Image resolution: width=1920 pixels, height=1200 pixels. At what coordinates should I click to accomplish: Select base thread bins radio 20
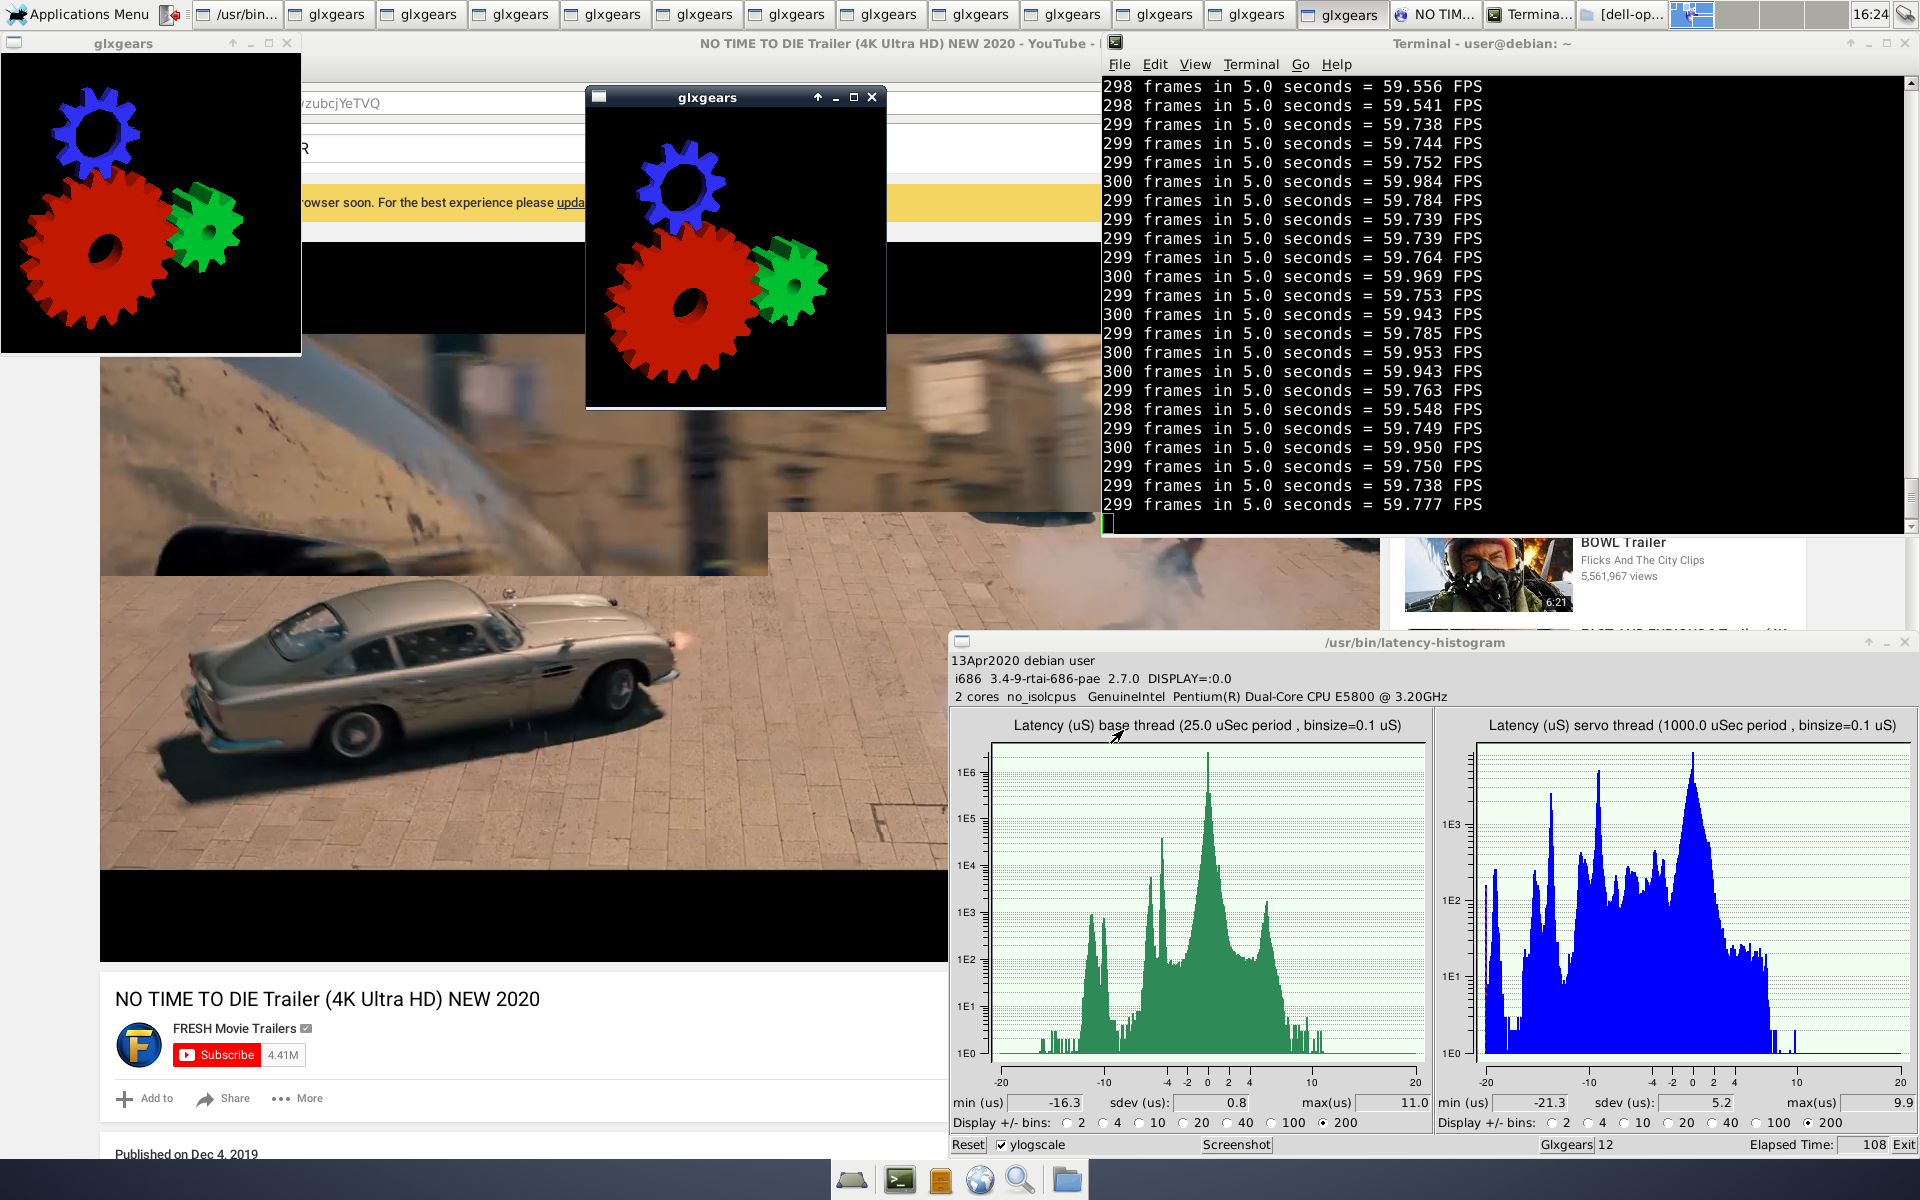pos(1183,1123)
